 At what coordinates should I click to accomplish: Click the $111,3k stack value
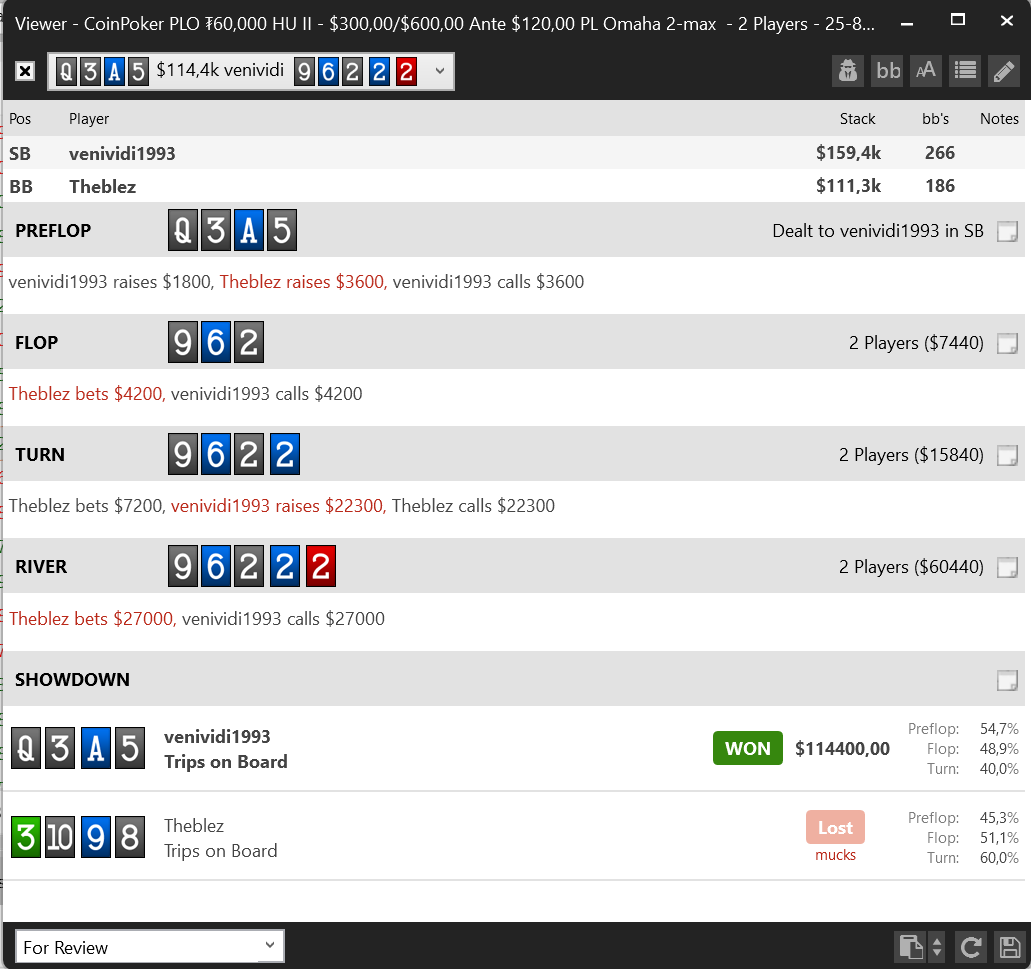(x=848, y=186)
